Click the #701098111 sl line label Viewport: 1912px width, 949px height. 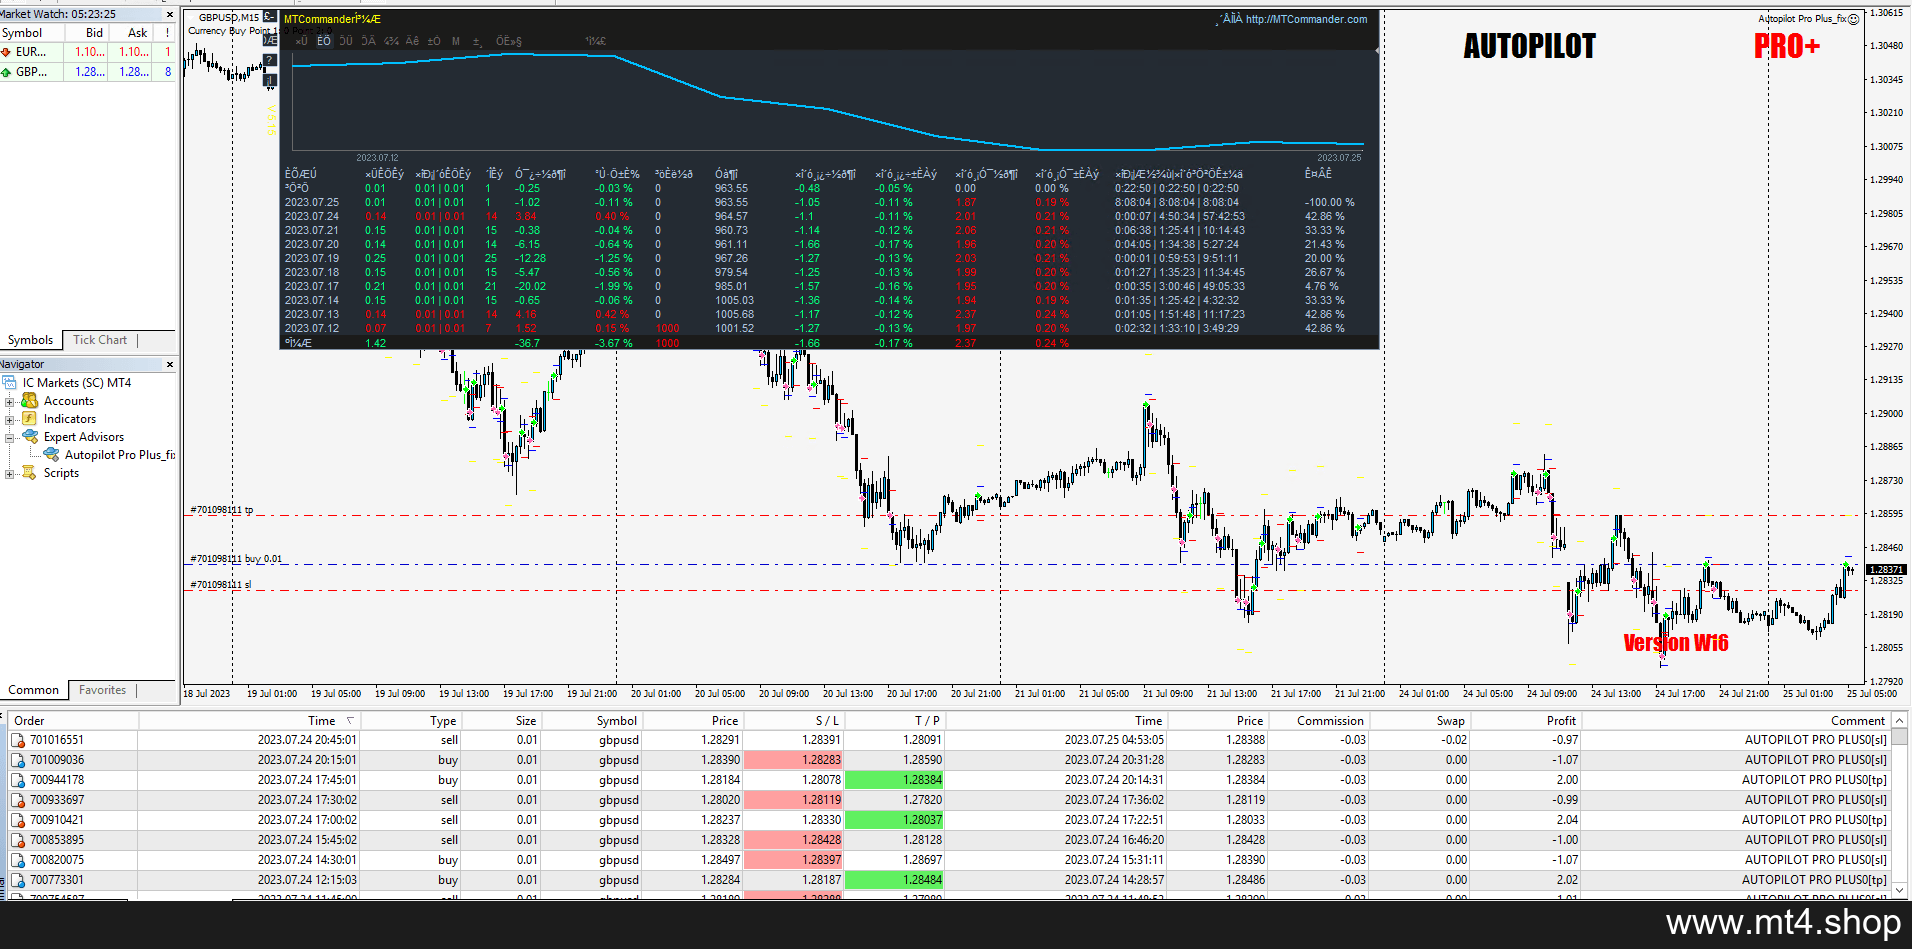pos(221,585)
